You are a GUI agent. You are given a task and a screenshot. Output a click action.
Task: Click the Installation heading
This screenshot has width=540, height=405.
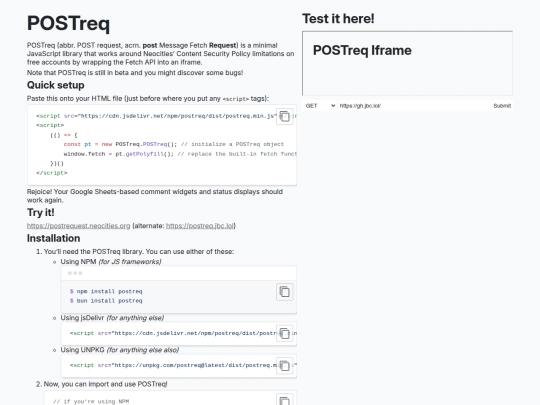53,238
